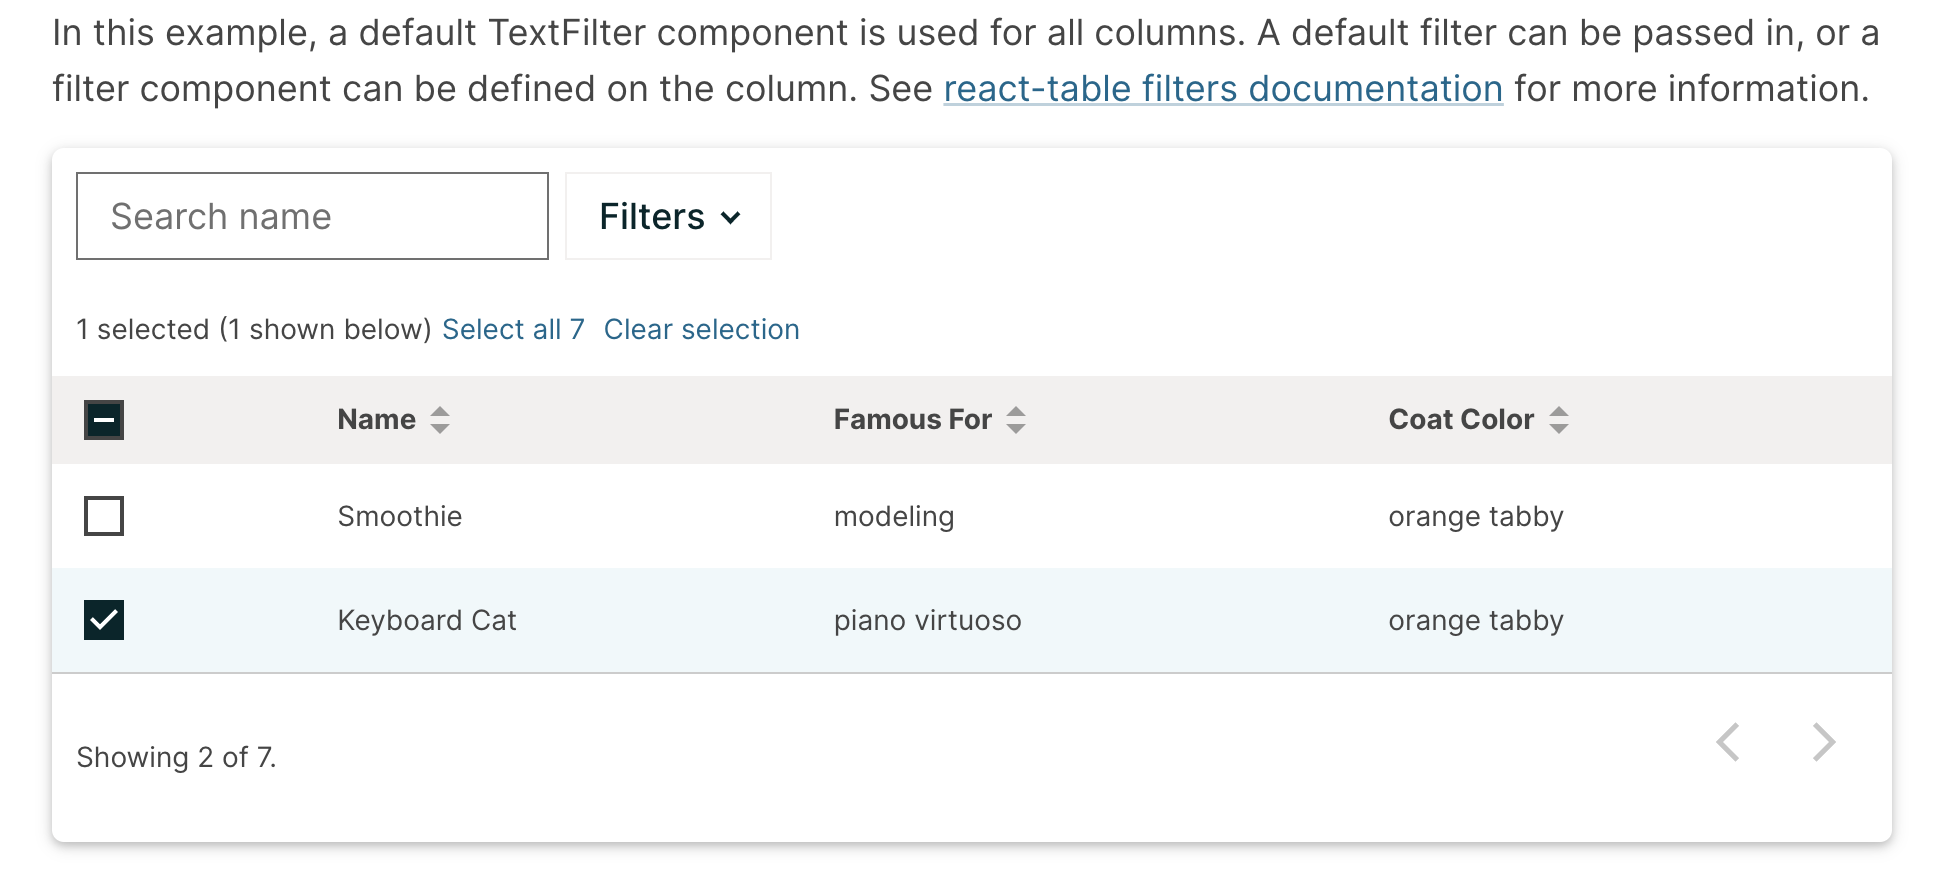Click inside the Search name input field

[x=311, y=216]
